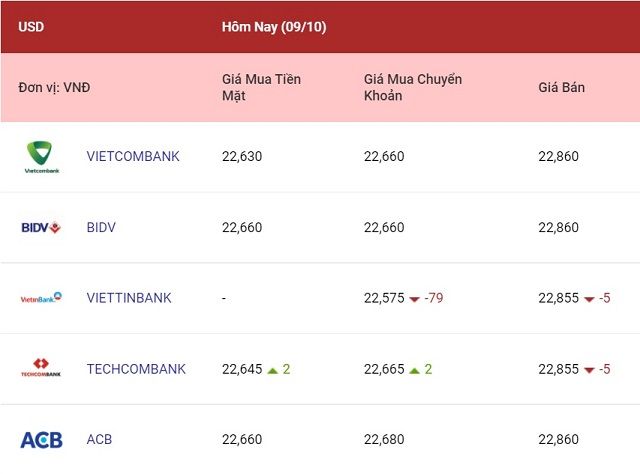Viewport: 640px width, 474px height.
Task: Open the TECHCOMBANK link
Action: (136, 369)
